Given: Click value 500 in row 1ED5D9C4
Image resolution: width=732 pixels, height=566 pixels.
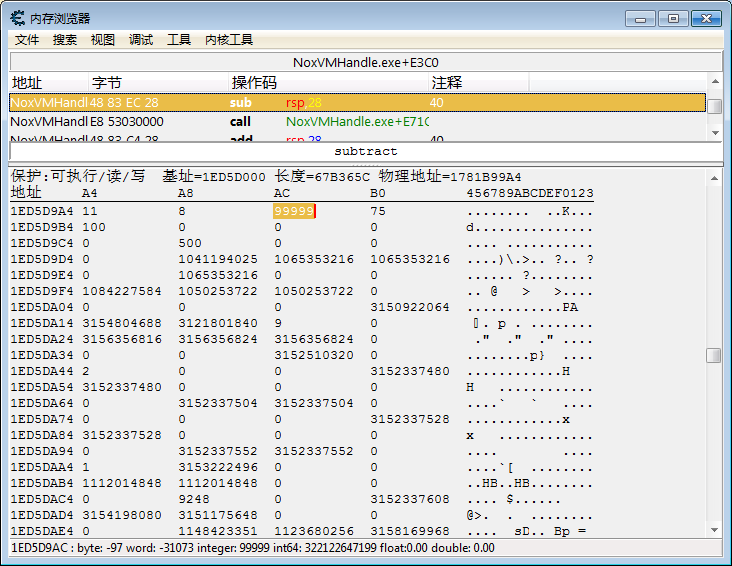Looking at the screenshot, I should (190, 243).
